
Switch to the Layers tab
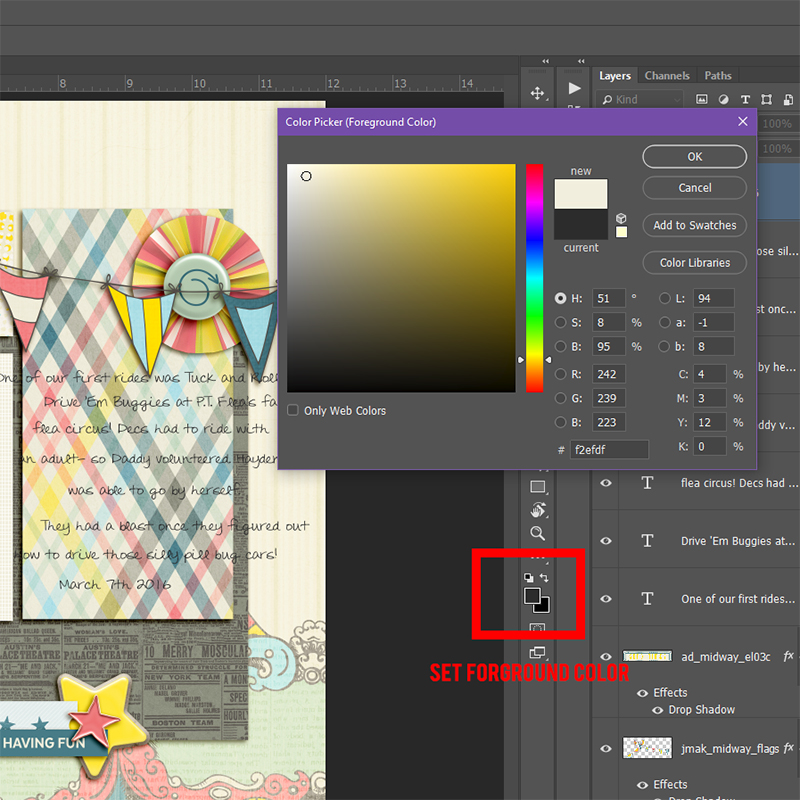click(615, 76)
